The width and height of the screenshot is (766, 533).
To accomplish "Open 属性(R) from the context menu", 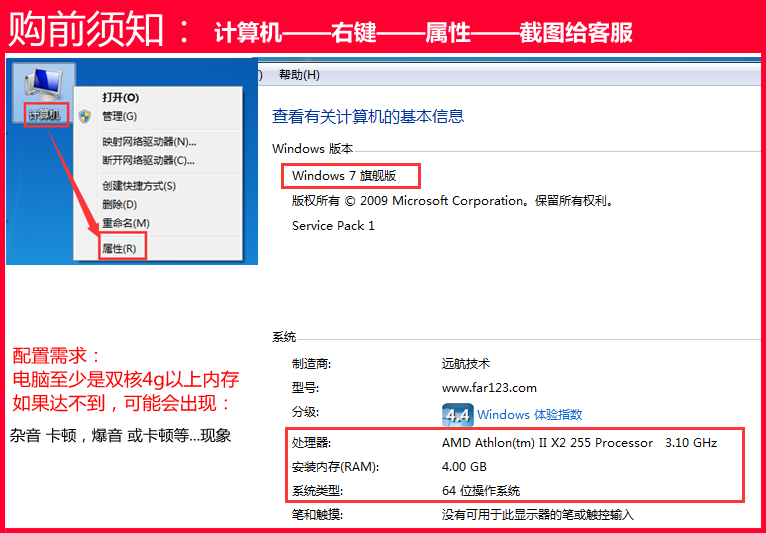I will coord(119,249).
